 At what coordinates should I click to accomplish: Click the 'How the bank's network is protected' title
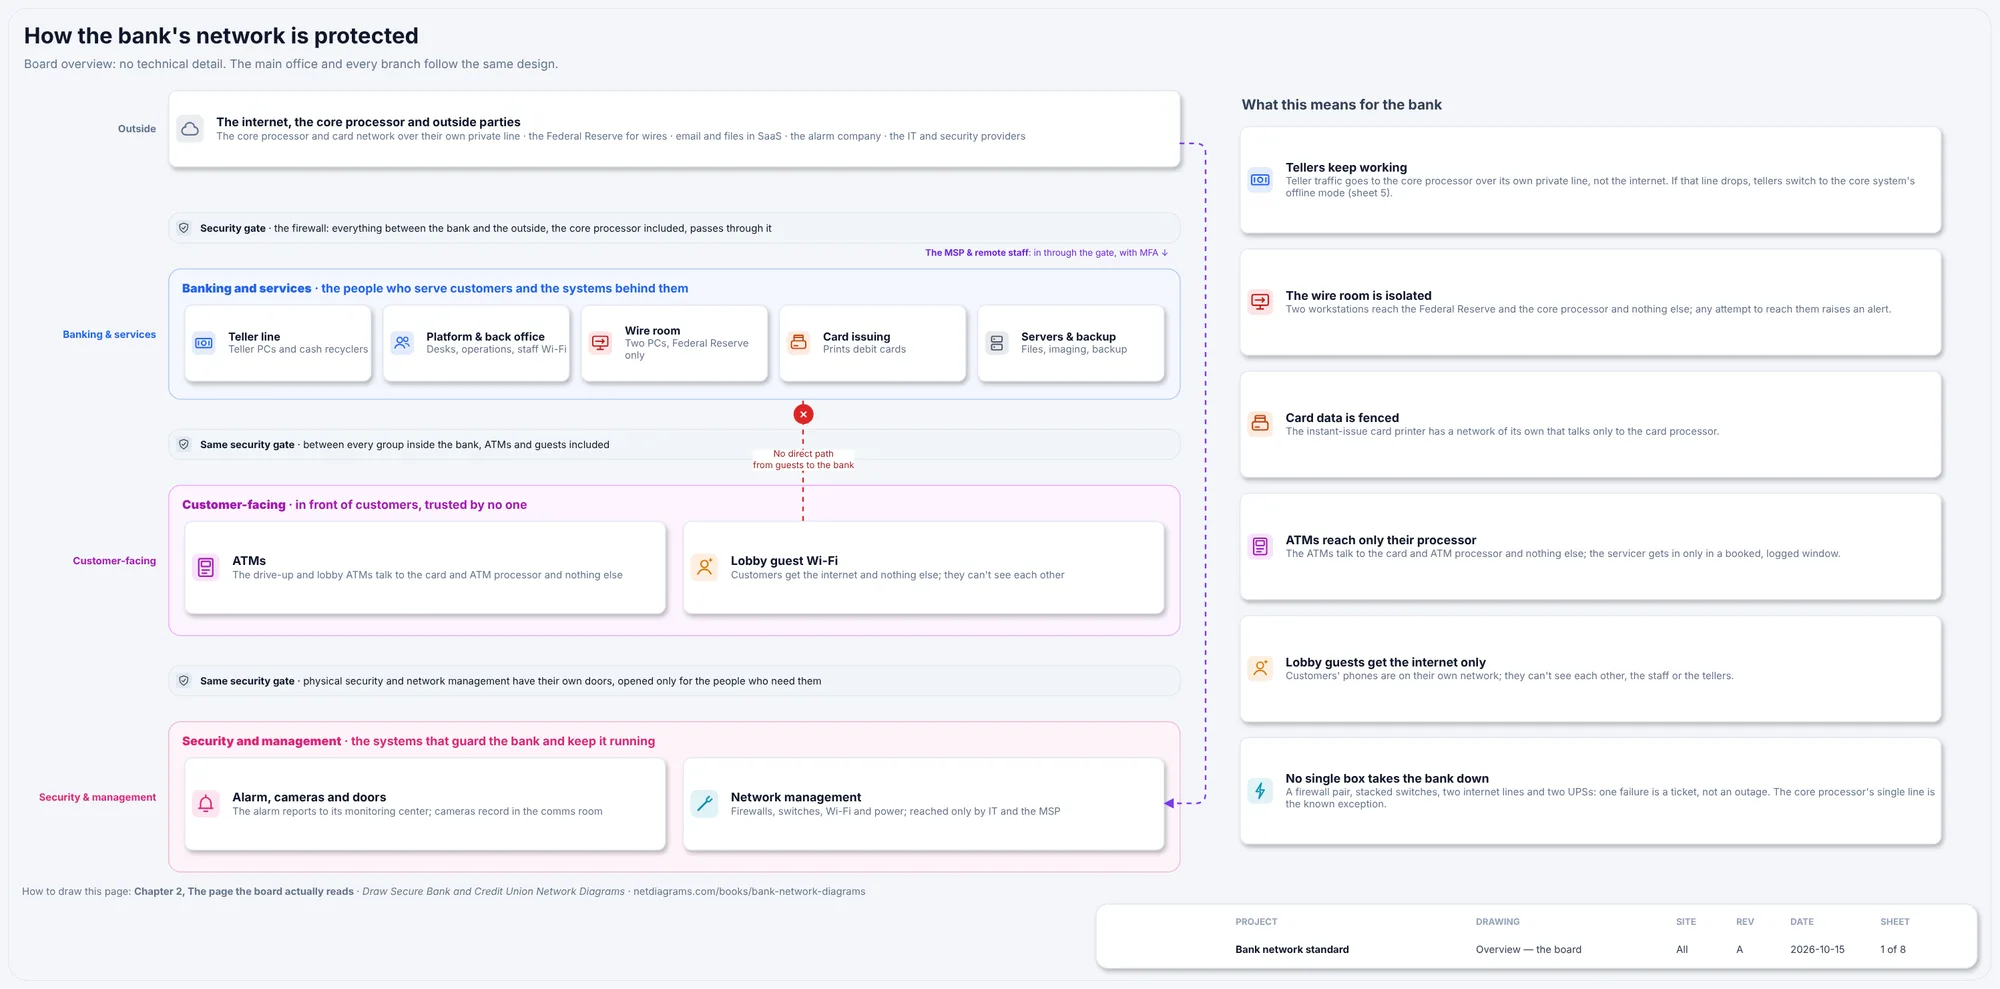221,36
